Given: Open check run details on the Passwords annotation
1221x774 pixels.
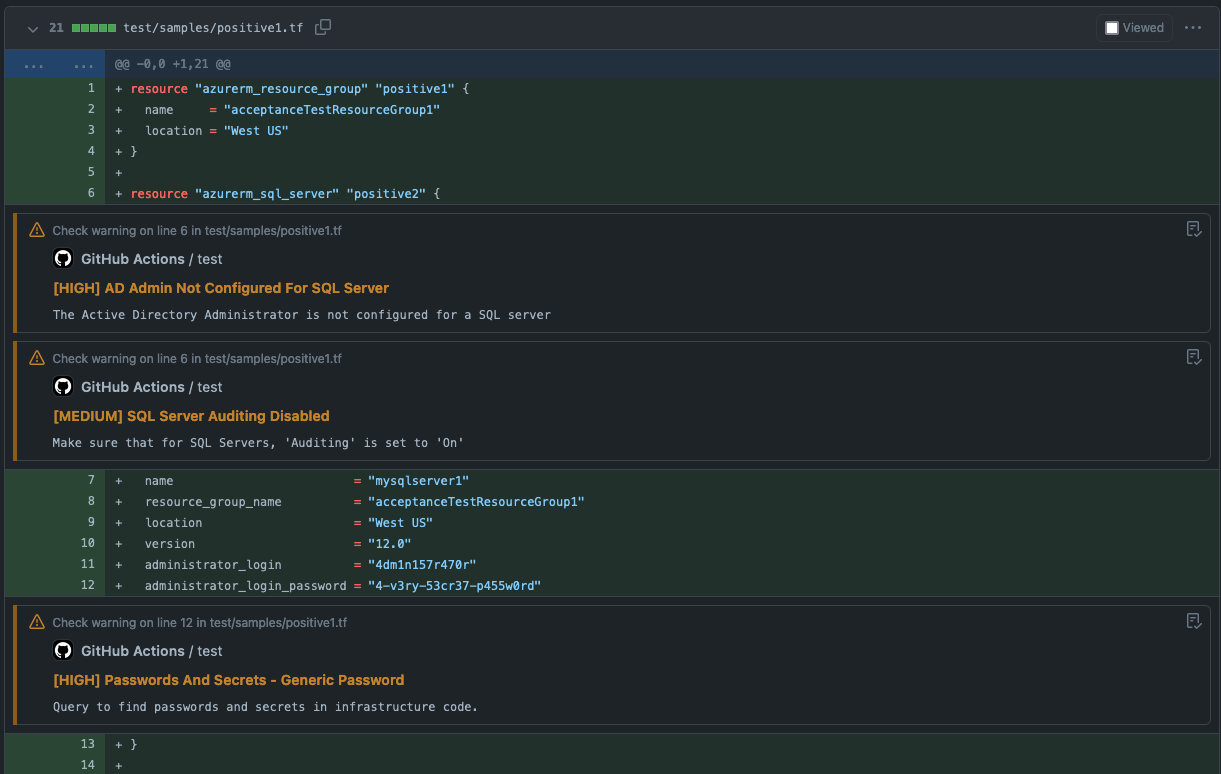Looking at the screenshot, I should point(1194,621).
